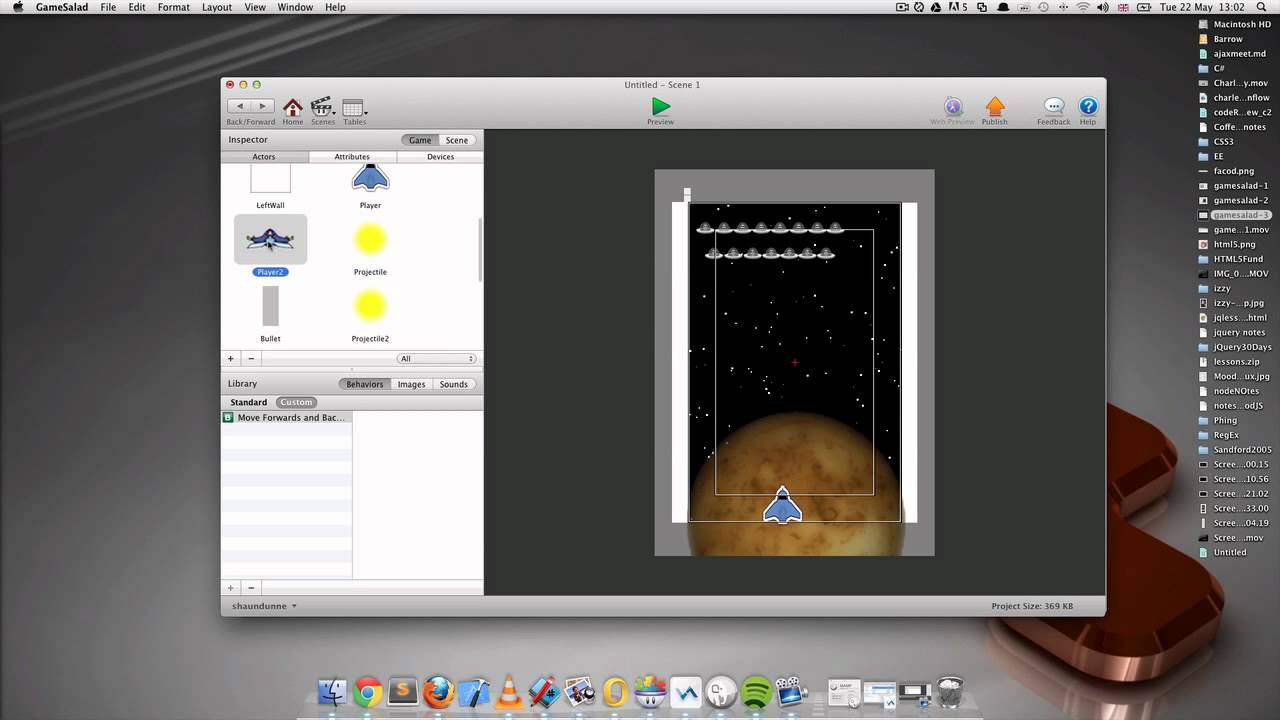Click the Publish arrow icon
This screenshot has width=1280, height=720.
[994, 106]
